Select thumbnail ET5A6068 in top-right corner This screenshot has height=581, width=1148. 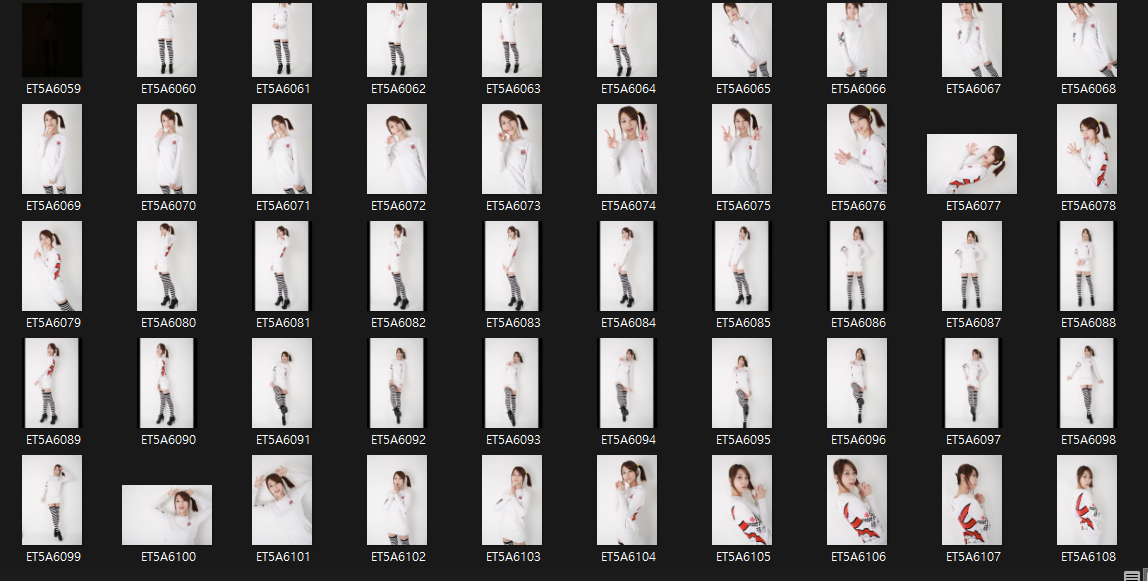(1086, 40)
